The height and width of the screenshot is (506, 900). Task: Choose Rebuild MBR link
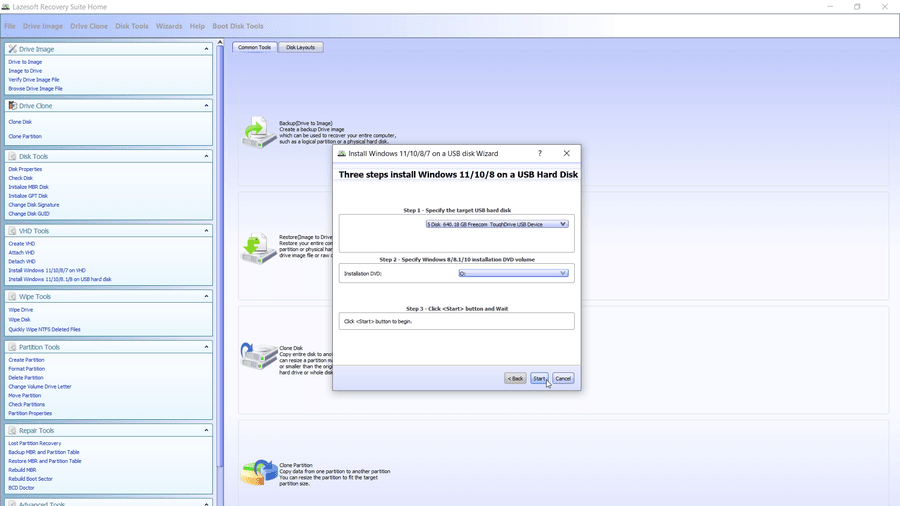click(22, 470)
